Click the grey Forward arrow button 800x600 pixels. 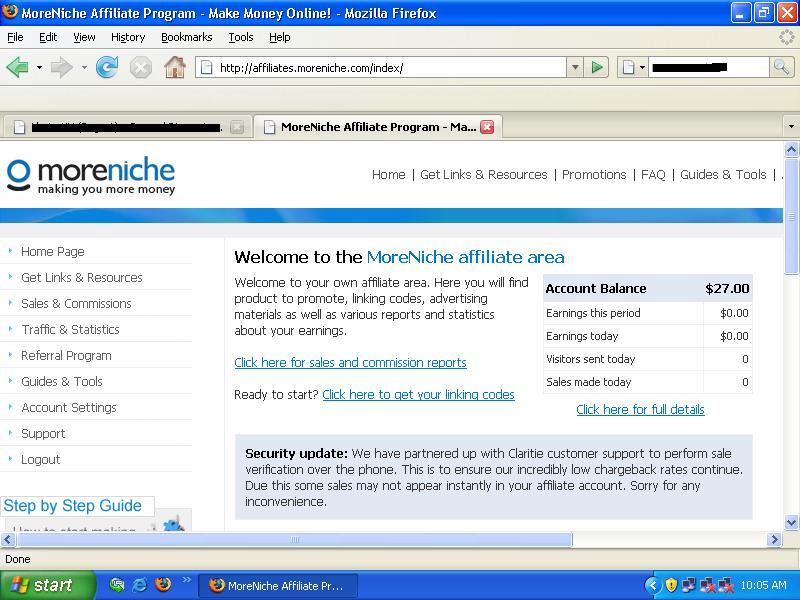(x=62, y=67)
